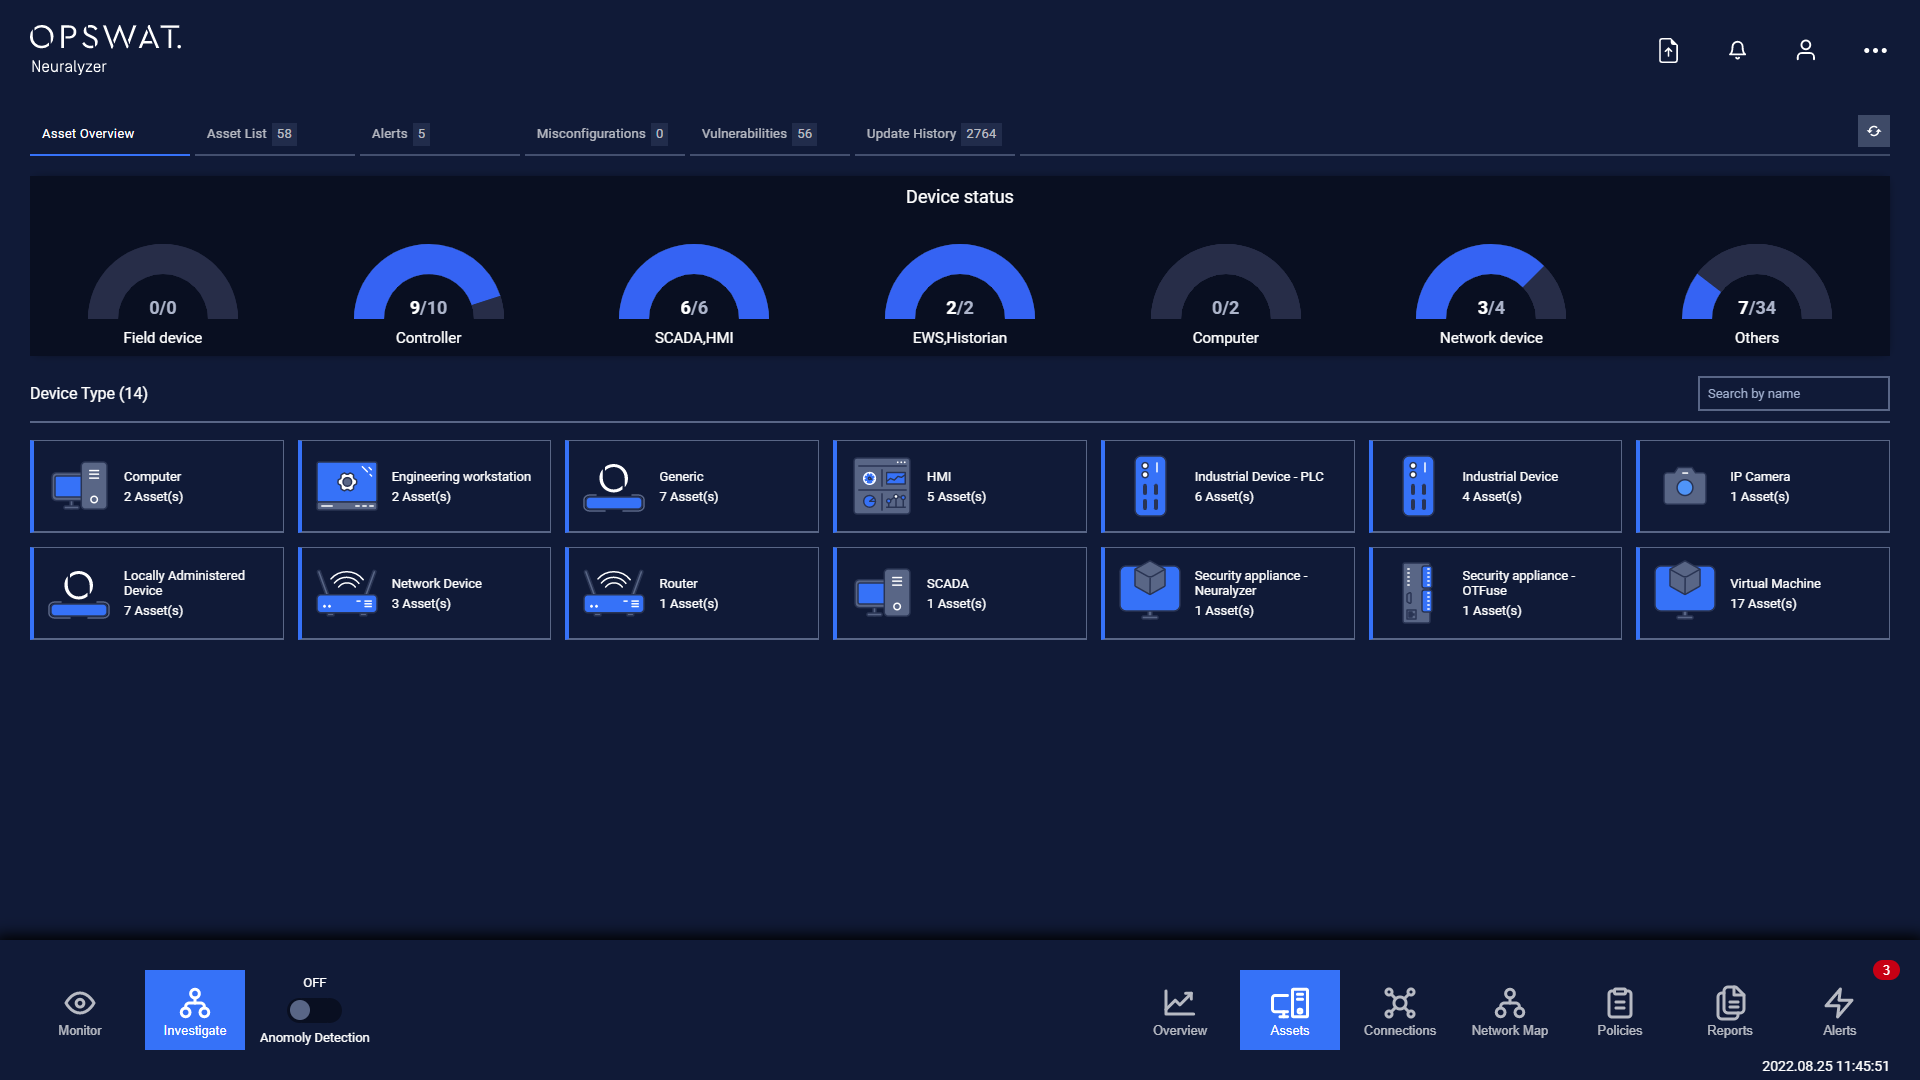Click the upload file icon in header
1920x1080 pixels.
pyautogui.click(x=1668, y=50)
